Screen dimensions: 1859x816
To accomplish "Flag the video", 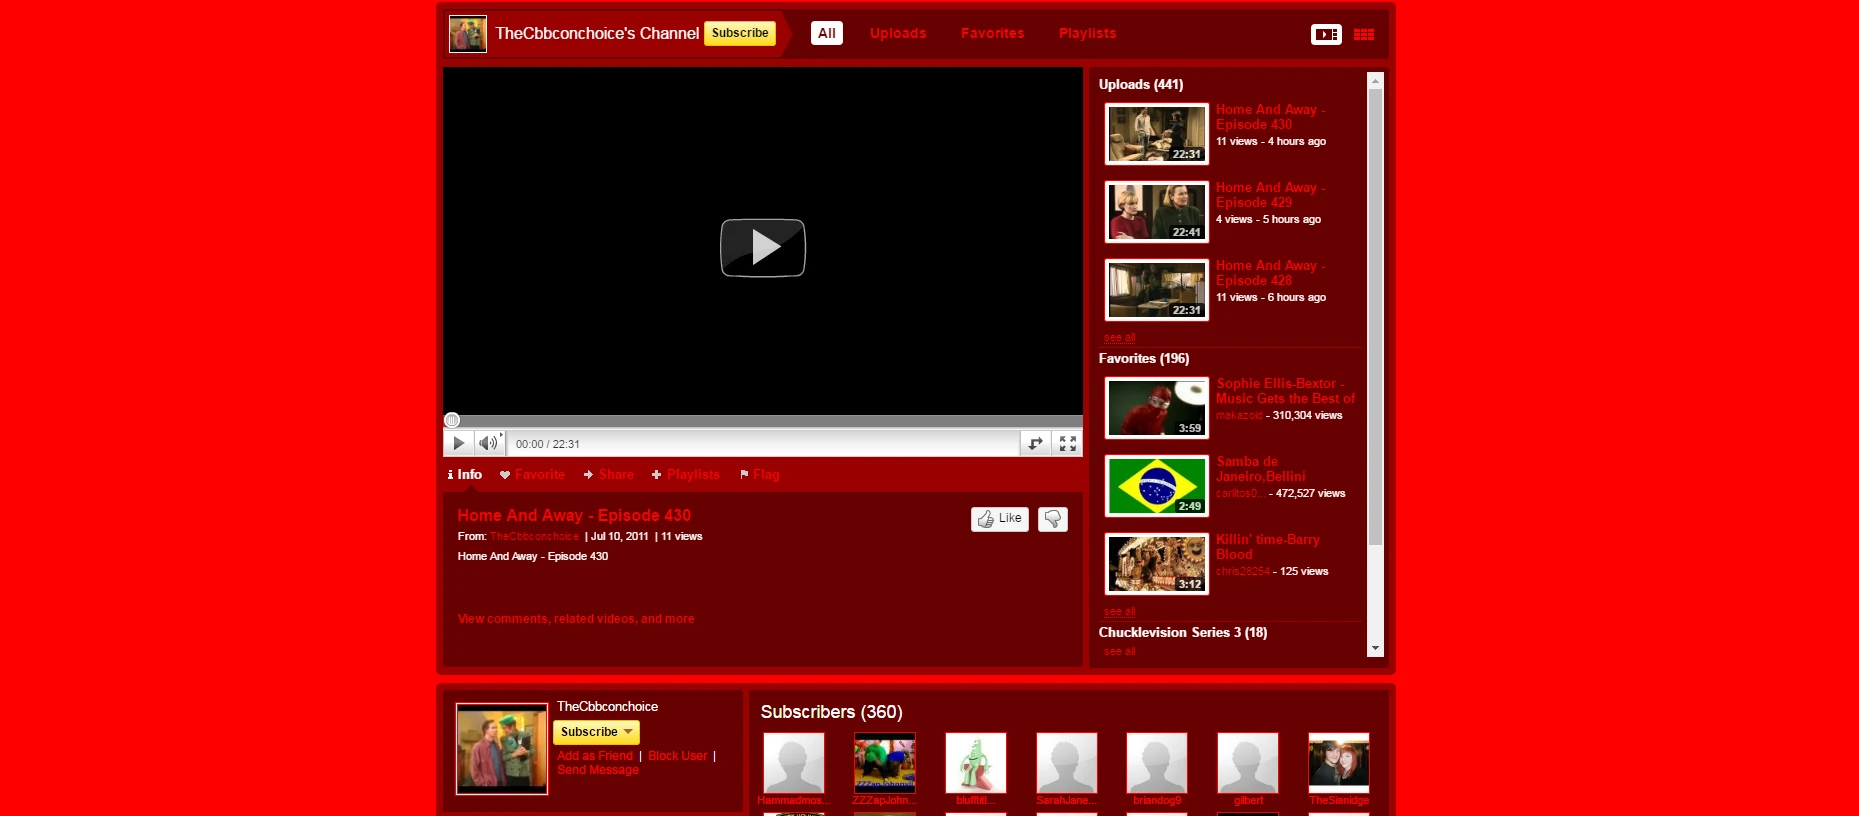I will point(760,475).
